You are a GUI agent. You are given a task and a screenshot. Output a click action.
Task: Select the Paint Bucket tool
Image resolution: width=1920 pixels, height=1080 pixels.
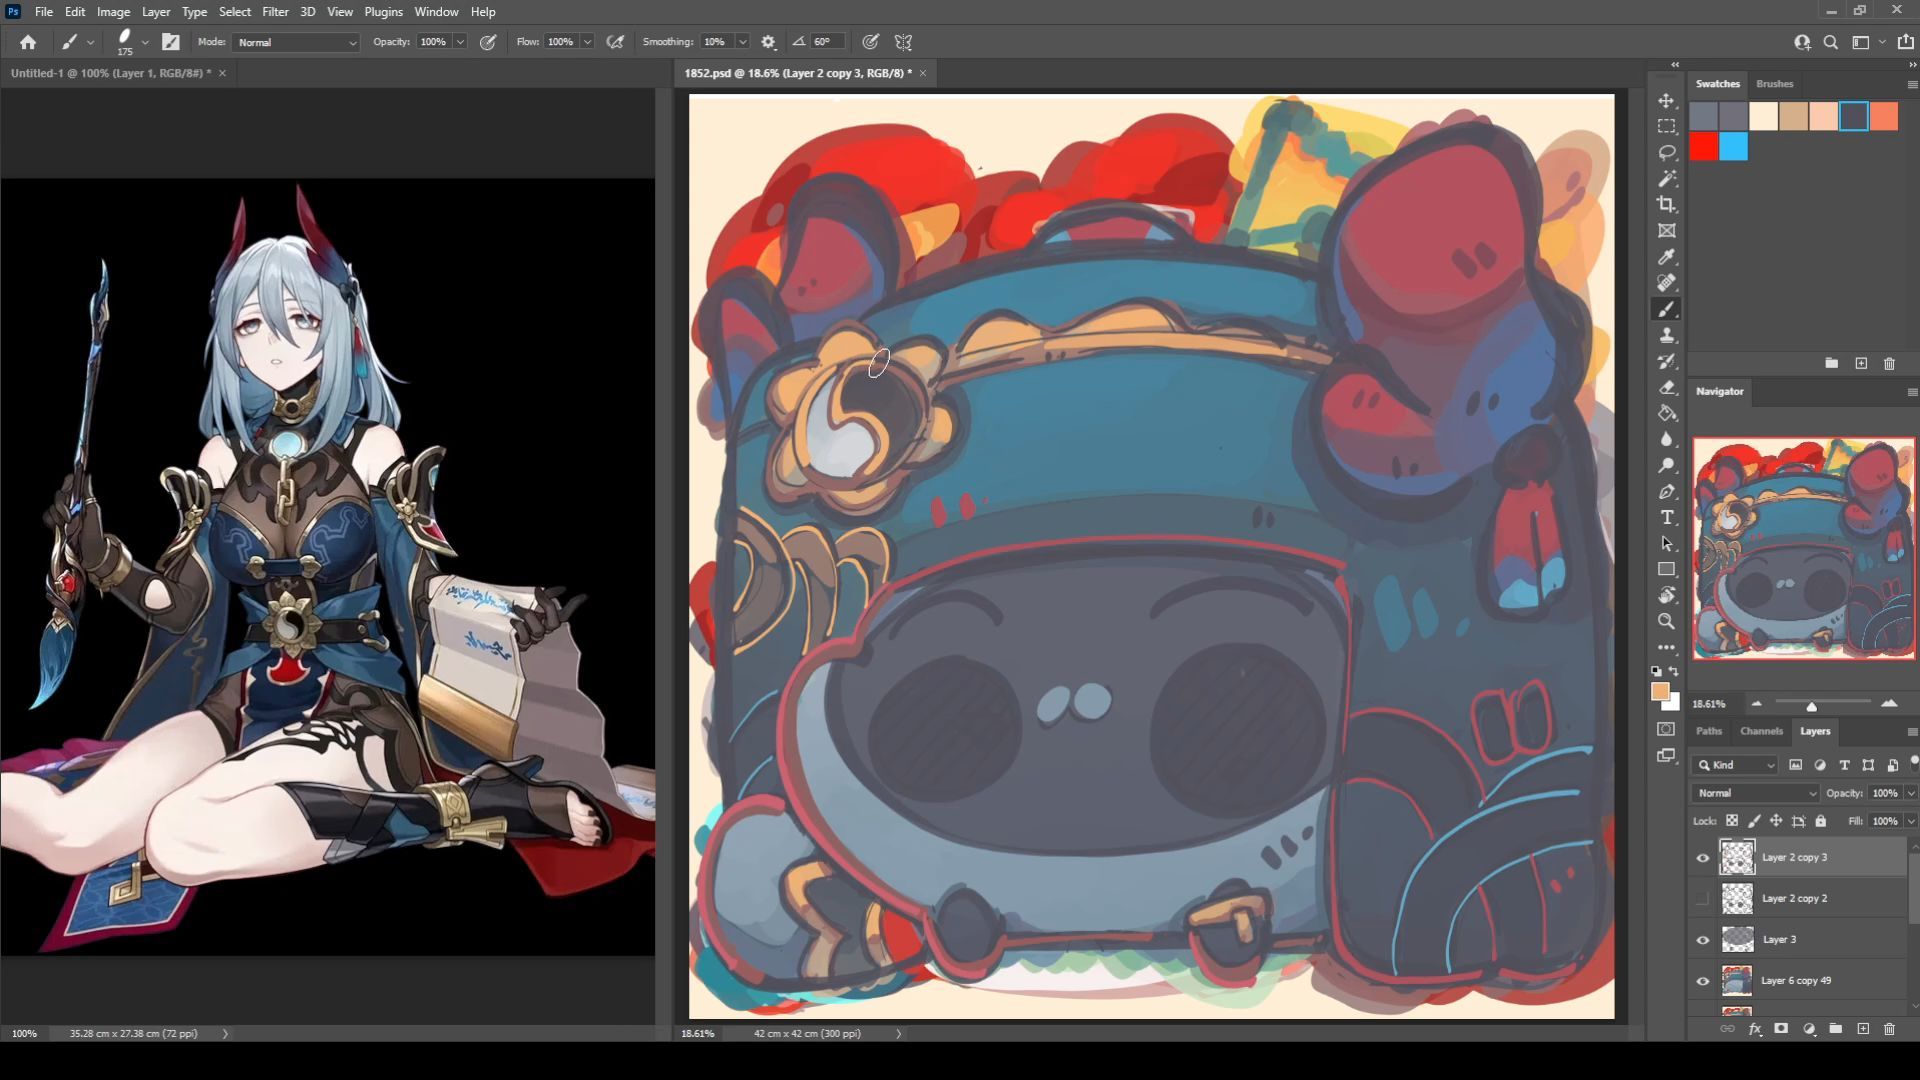coord(1666,413)
